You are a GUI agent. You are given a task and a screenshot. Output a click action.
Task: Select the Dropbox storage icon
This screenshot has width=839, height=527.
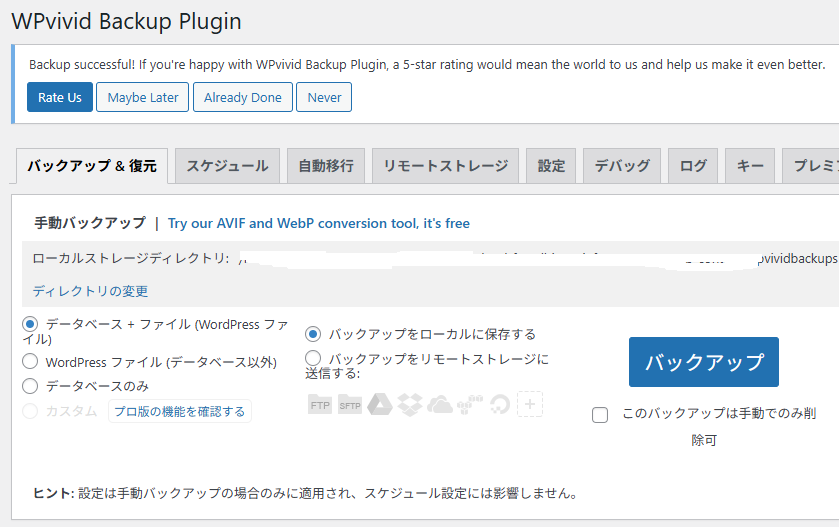[409, 405]
